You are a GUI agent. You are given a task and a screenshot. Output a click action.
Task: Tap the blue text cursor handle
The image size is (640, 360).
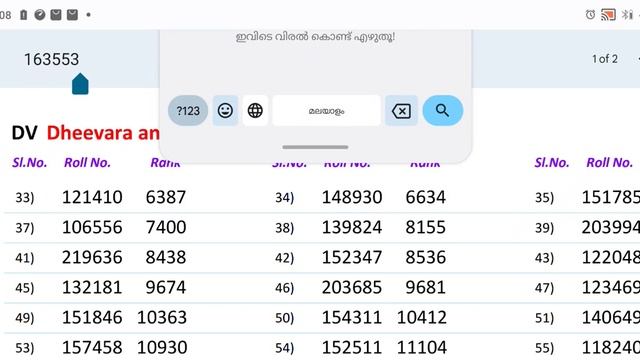pyautogui.click(x=80, y=84)
